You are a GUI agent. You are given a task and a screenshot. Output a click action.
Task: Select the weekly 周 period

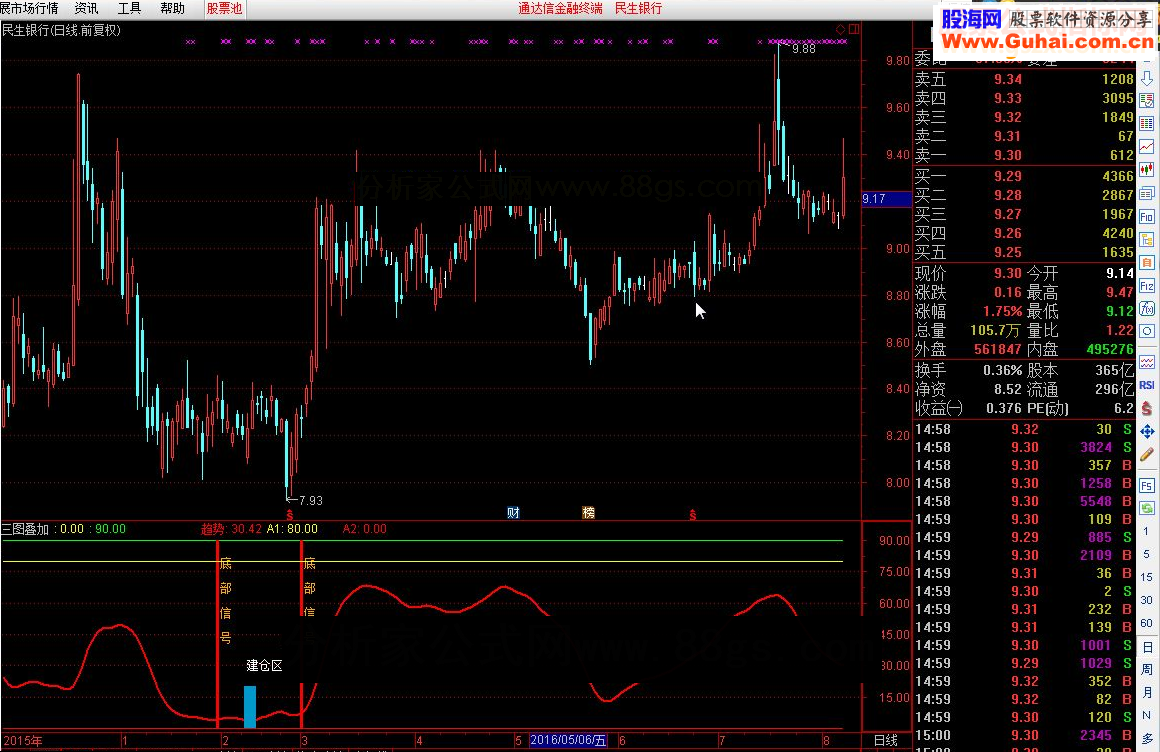pyautogui.click(x=1147, y=670)
